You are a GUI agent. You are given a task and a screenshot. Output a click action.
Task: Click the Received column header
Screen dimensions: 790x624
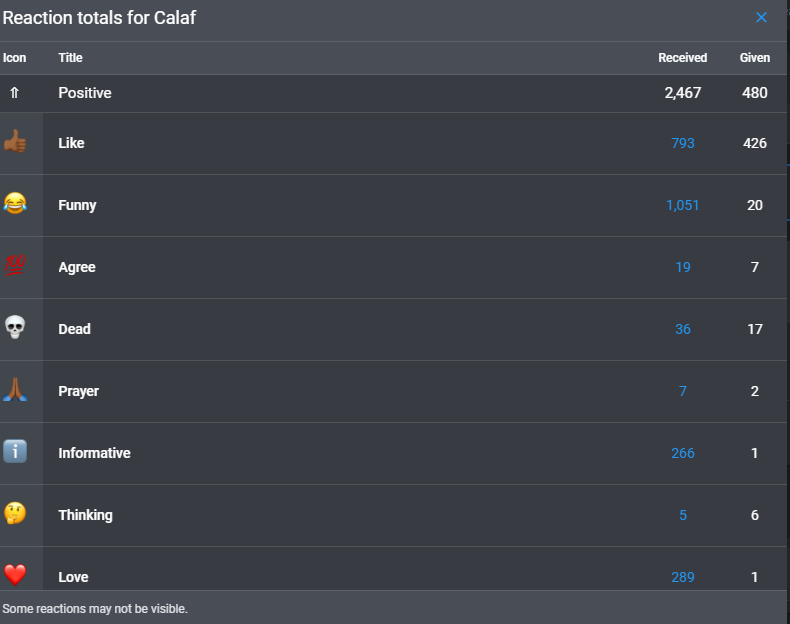(683, 58)
